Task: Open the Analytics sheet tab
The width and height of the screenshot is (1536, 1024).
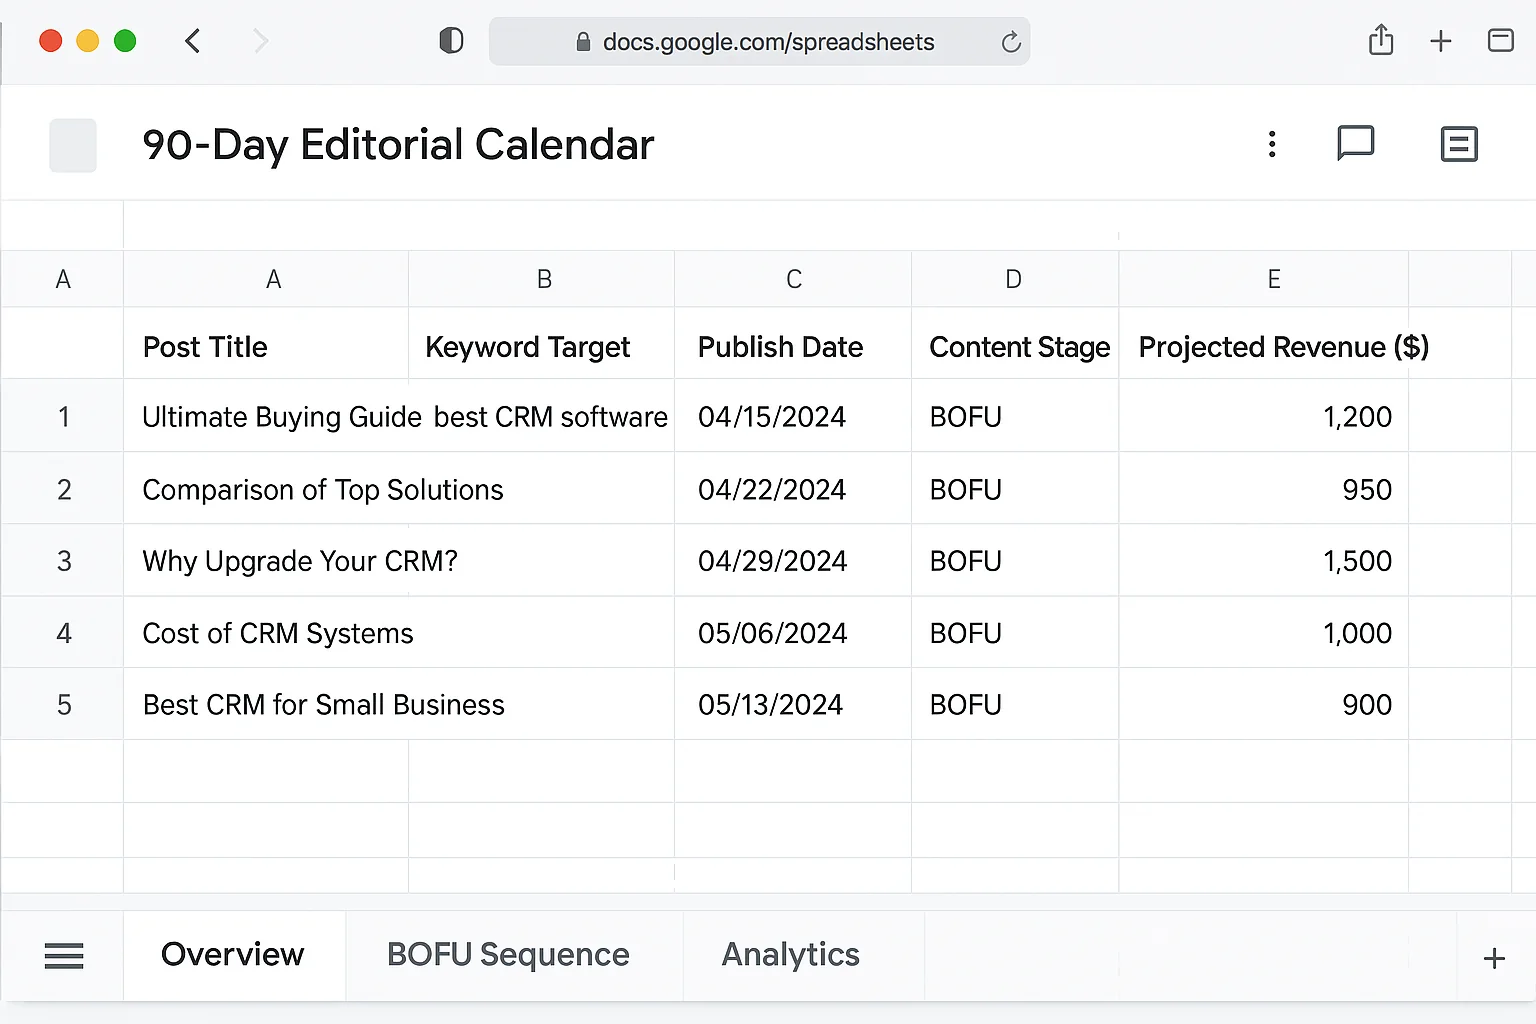Action: coord(789,955)
